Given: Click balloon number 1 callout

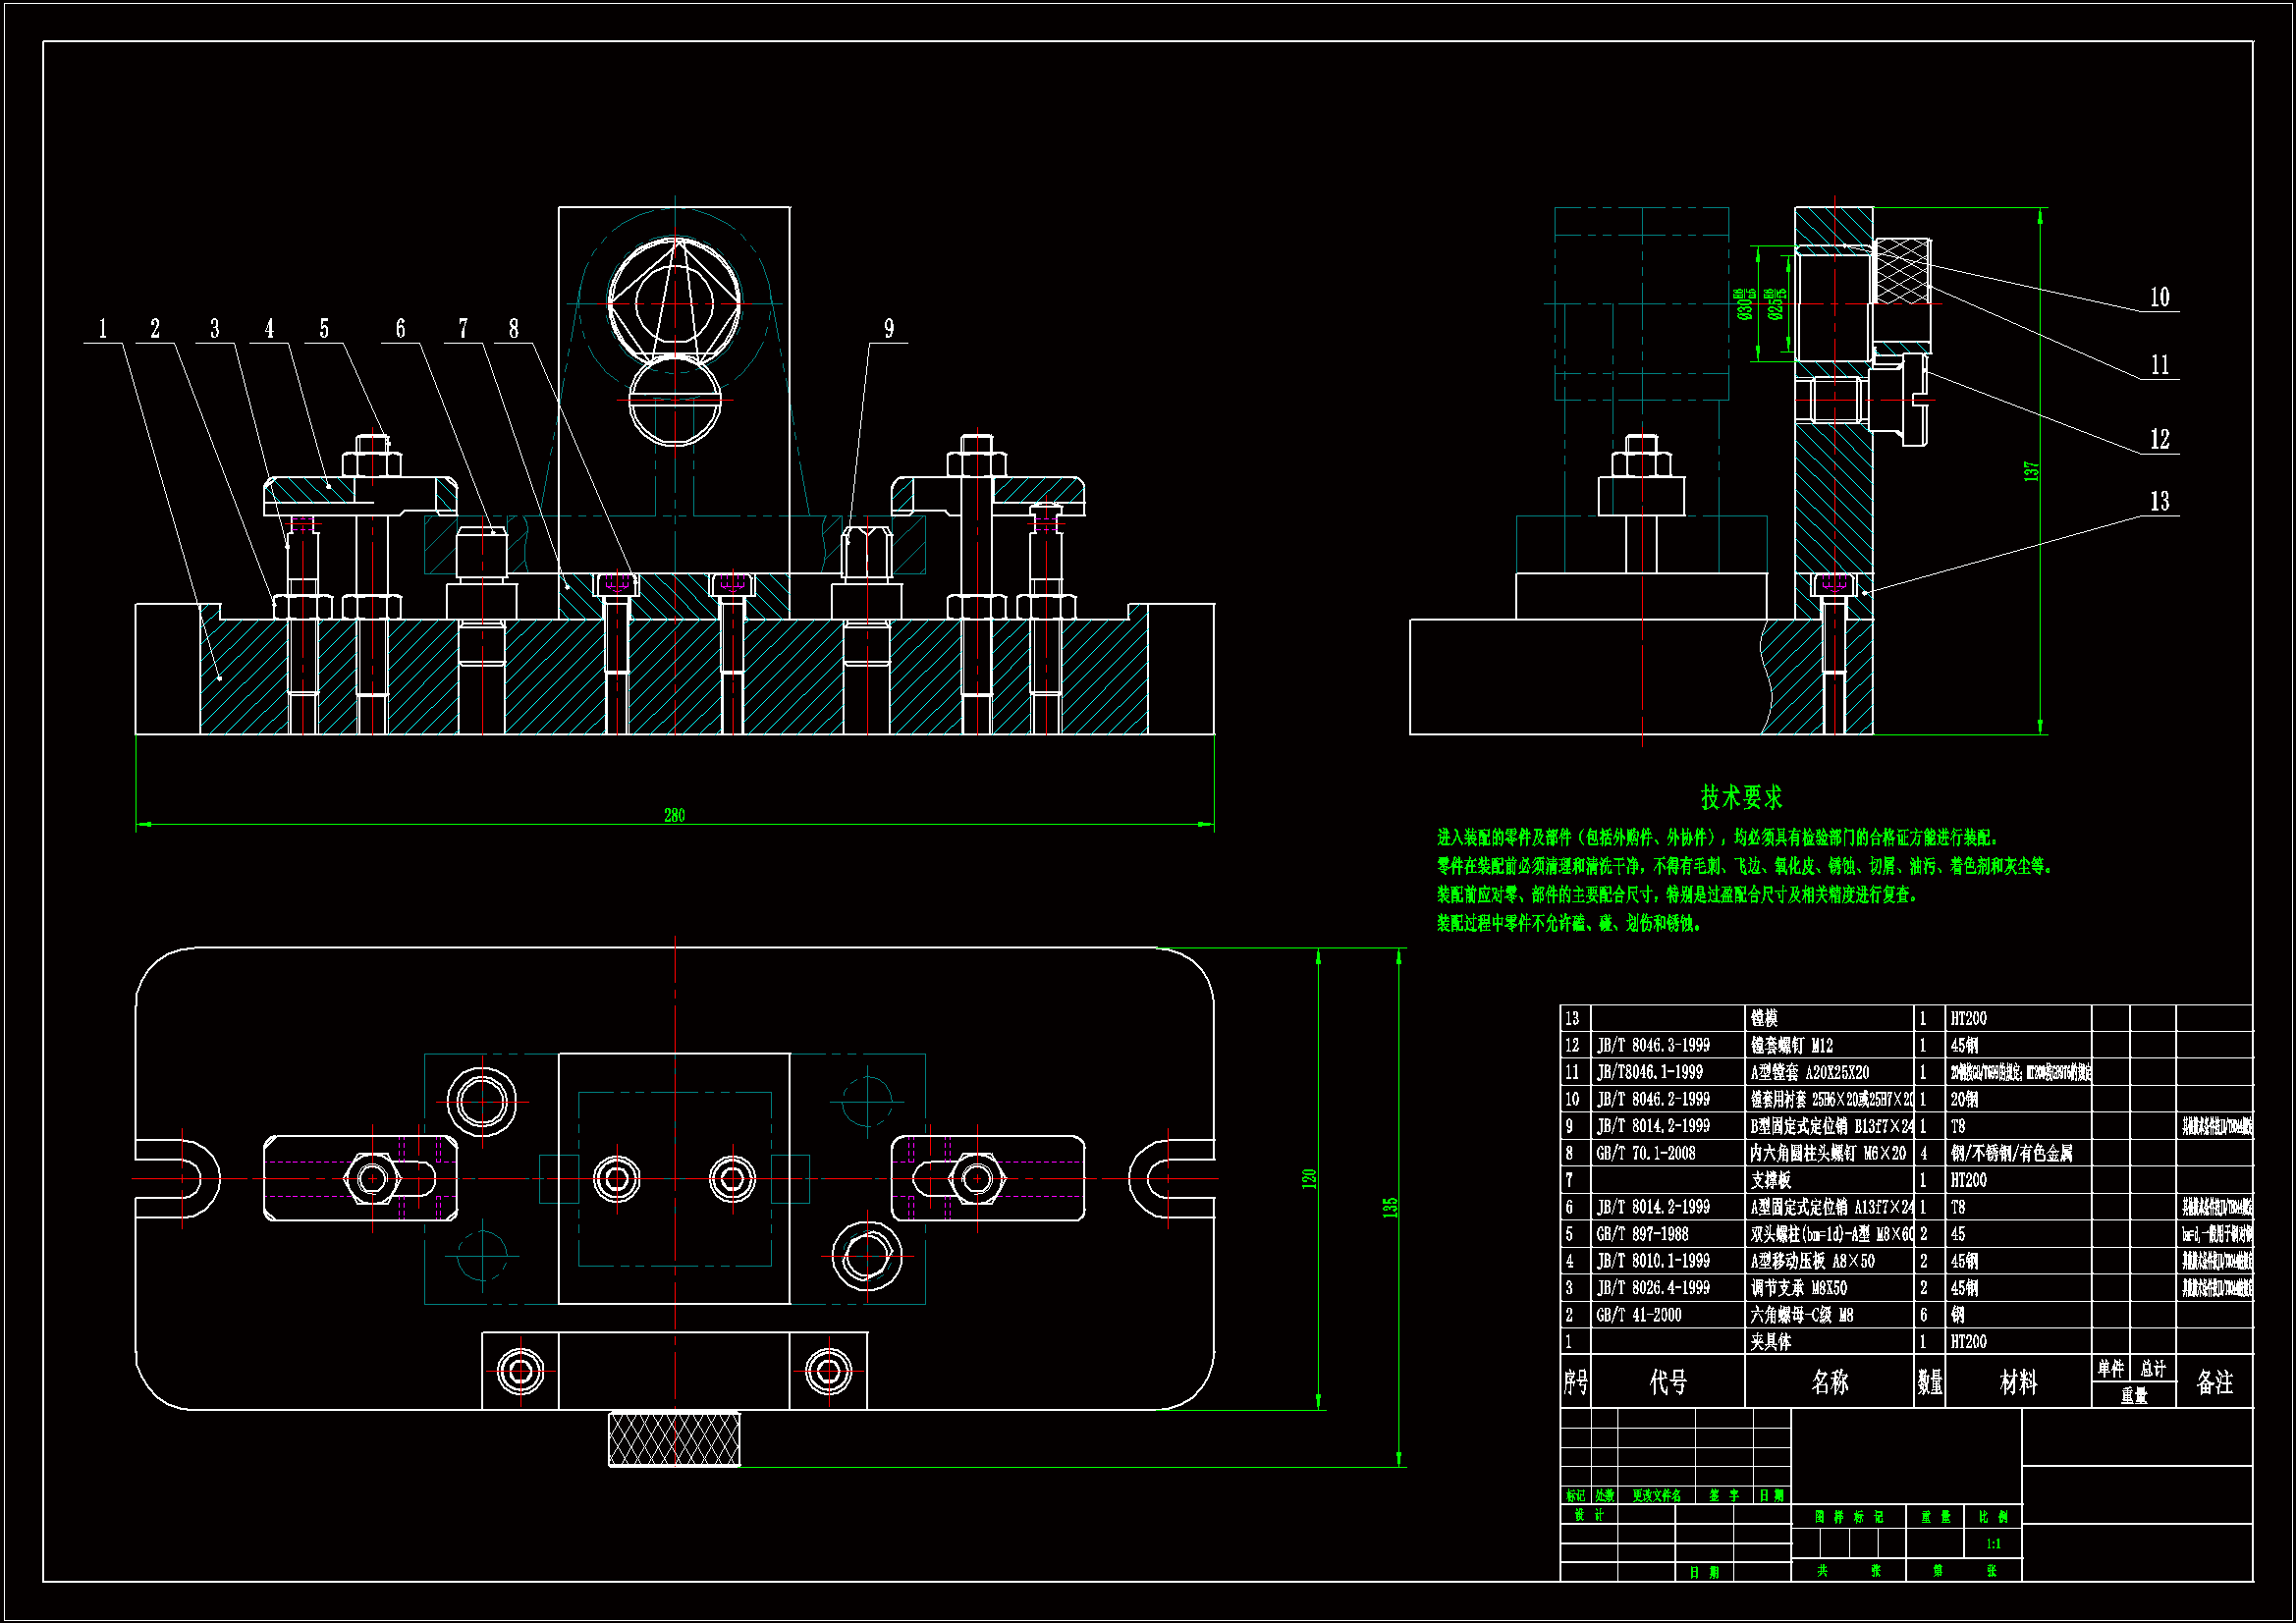Looking at the screenshot, I should coord(102,329).
